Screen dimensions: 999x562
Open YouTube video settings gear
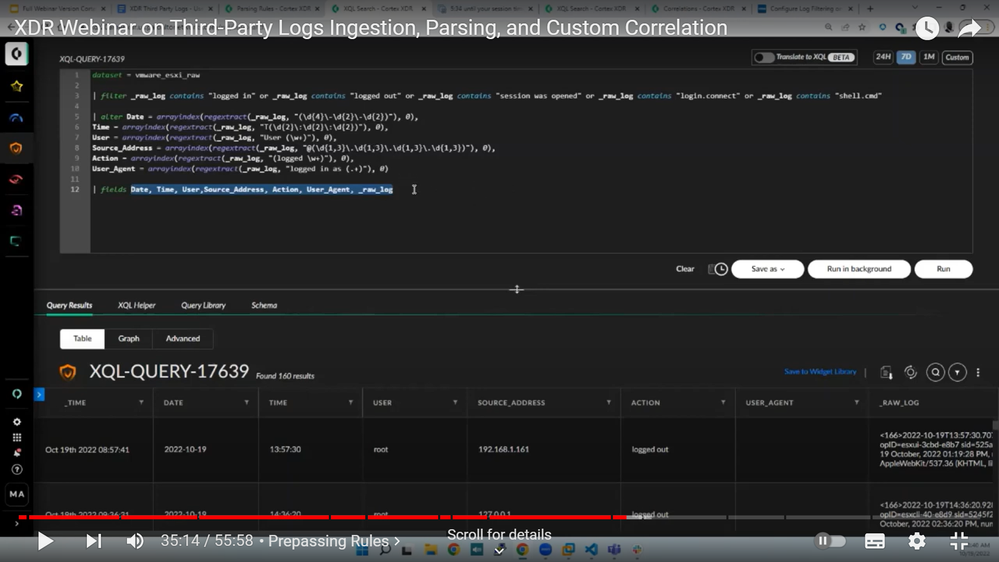(916, 541)
